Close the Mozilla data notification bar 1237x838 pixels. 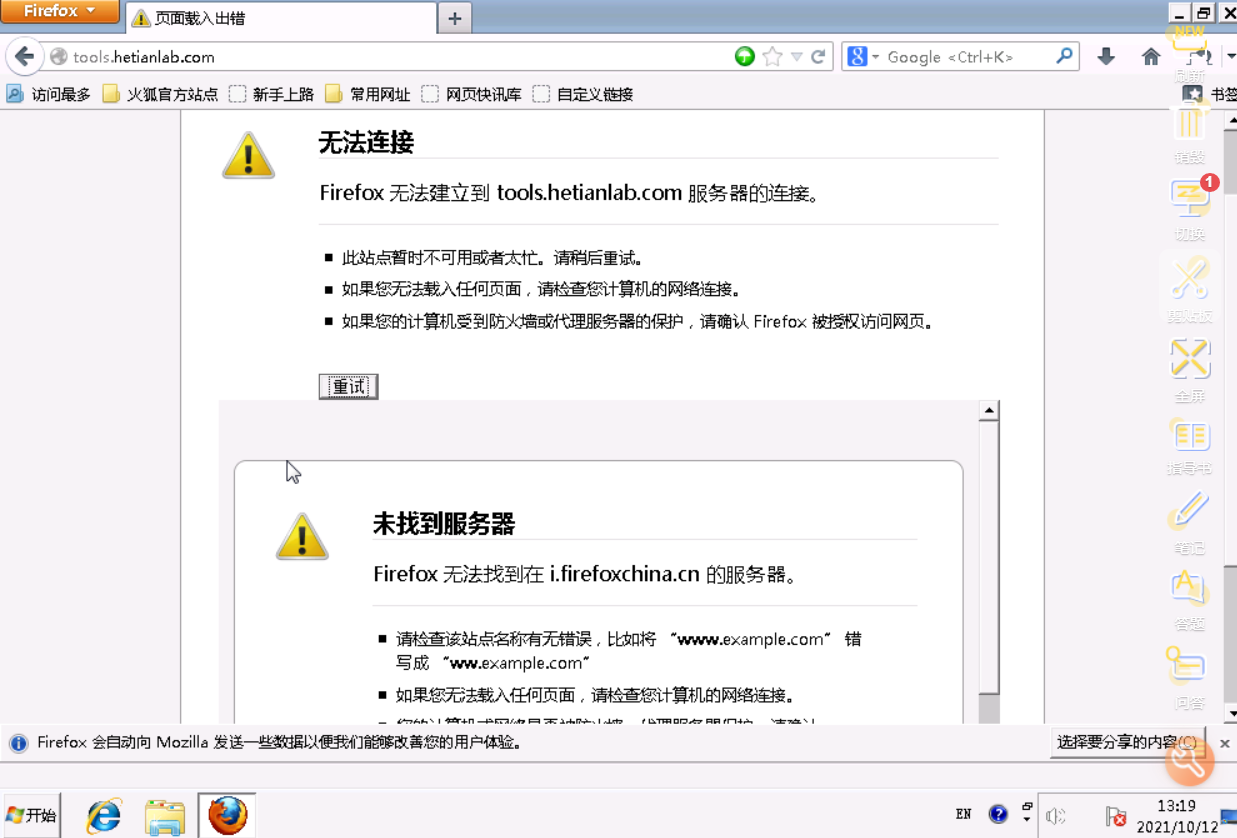pos(1225,743)
